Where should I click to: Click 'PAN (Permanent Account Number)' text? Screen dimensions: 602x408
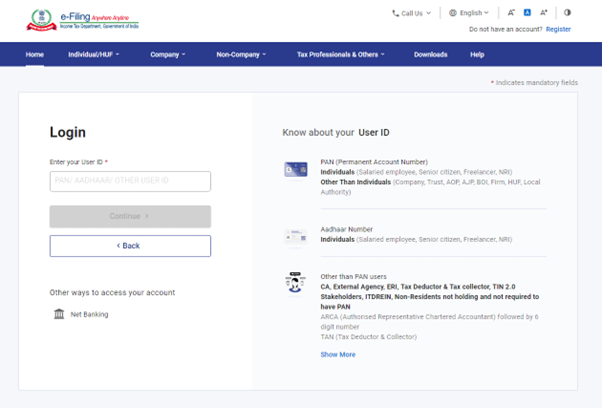(x=374, y=162)
